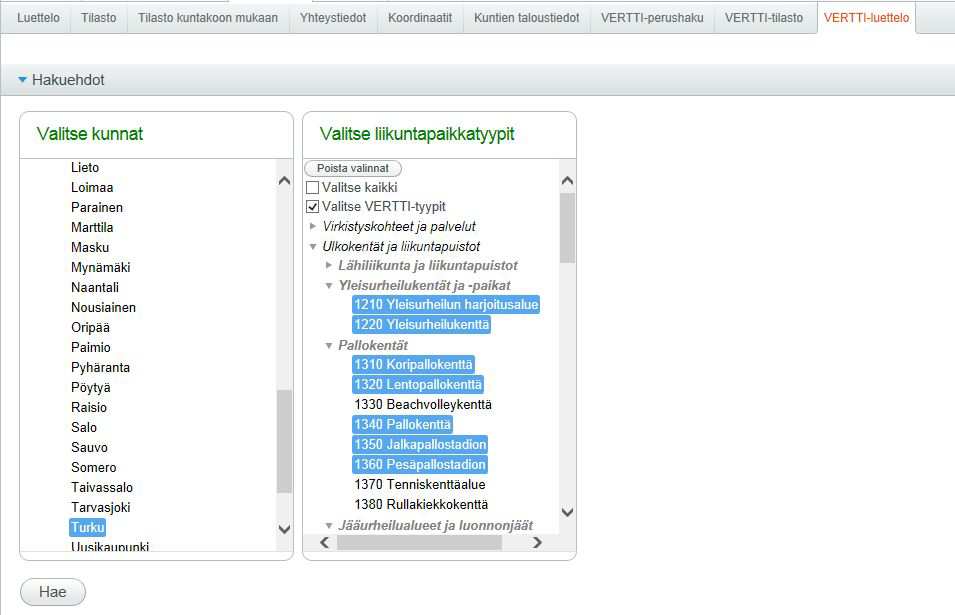This screenshot has width=955, height=615.
Task: Click sports type vertical scrollbar thumb
Action: point(567,228)
